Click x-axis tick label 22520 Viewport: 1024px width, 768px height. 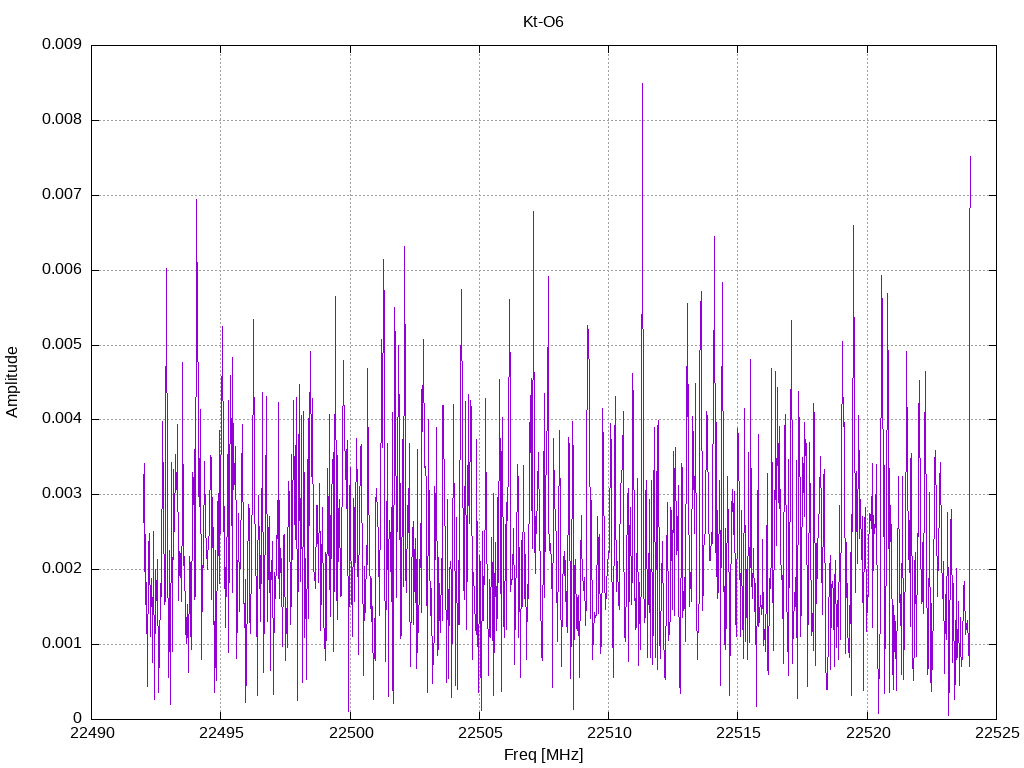[x=868, y=733]
